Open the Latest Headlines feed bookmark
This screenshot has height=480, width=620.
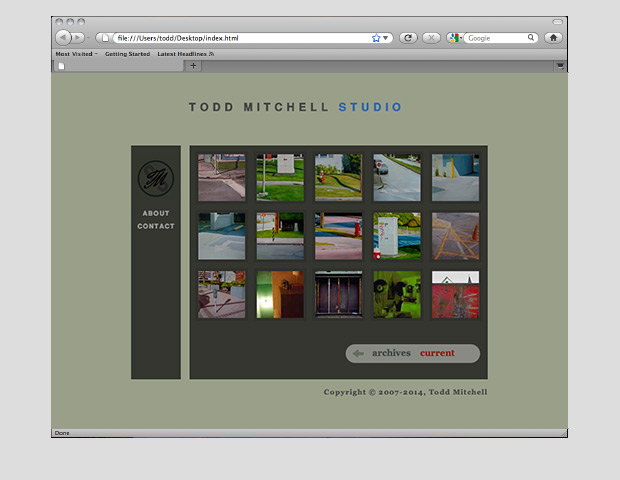(185, 54)
